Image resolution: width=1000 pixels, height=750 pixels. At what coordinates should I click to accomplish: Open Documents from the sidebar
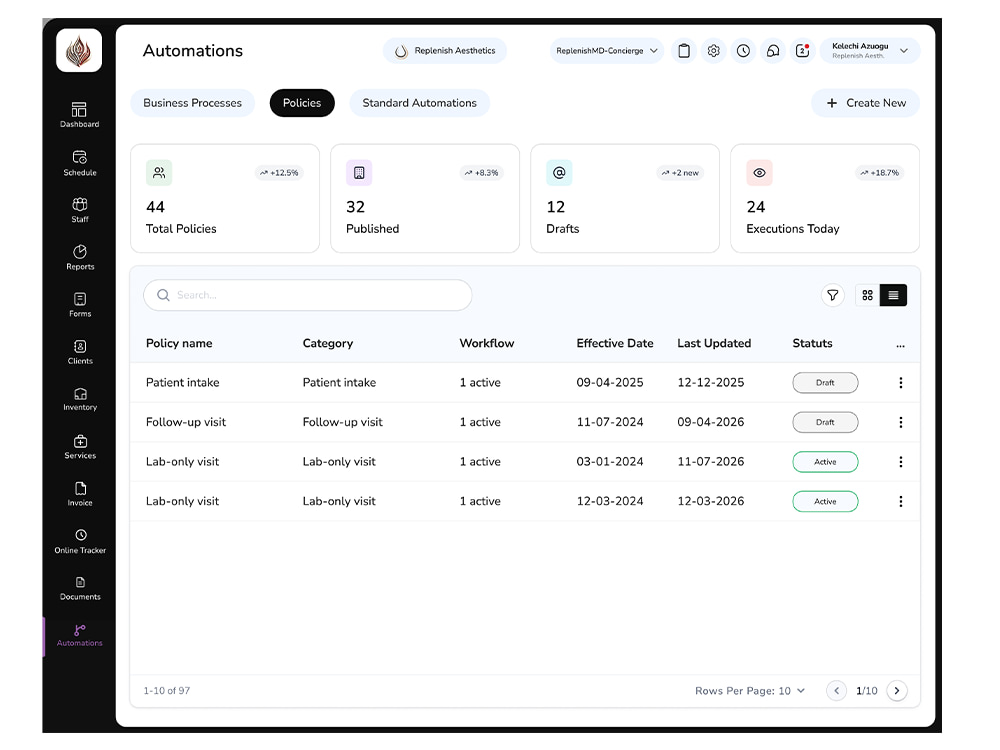(x=80, y=589)
